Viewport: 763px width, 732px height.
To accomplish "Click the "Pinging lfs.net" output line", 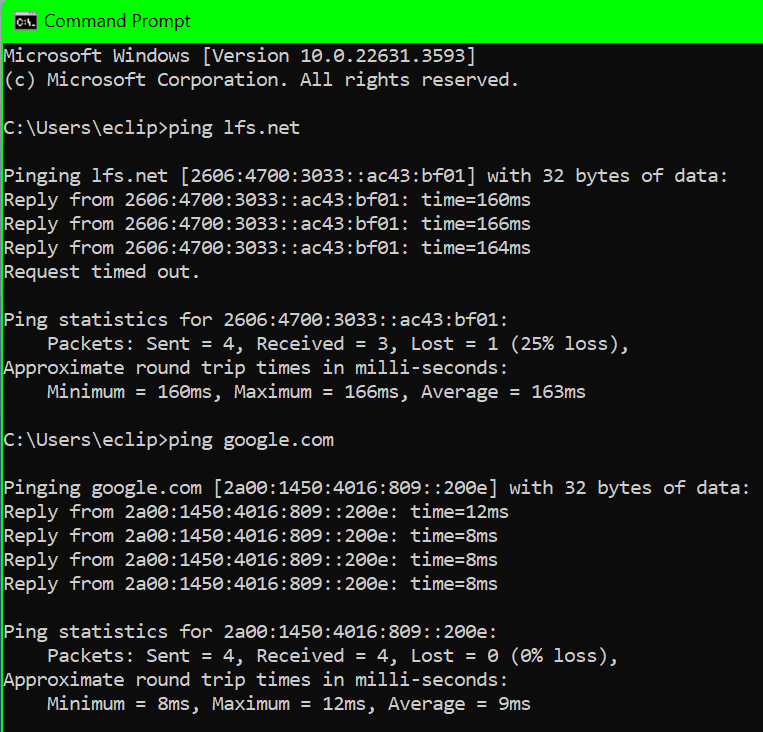I will point(365,176).
